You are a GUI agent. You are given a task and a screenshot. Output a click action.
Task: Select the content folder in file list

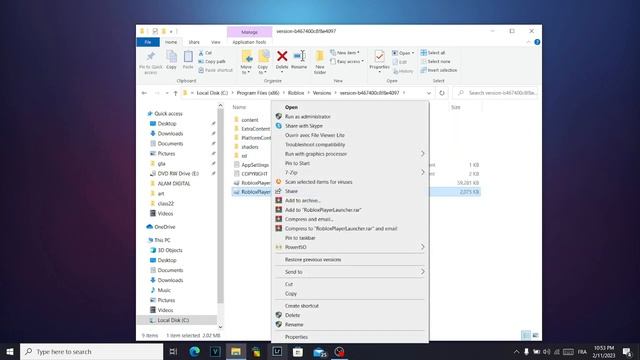pos(250,120)
